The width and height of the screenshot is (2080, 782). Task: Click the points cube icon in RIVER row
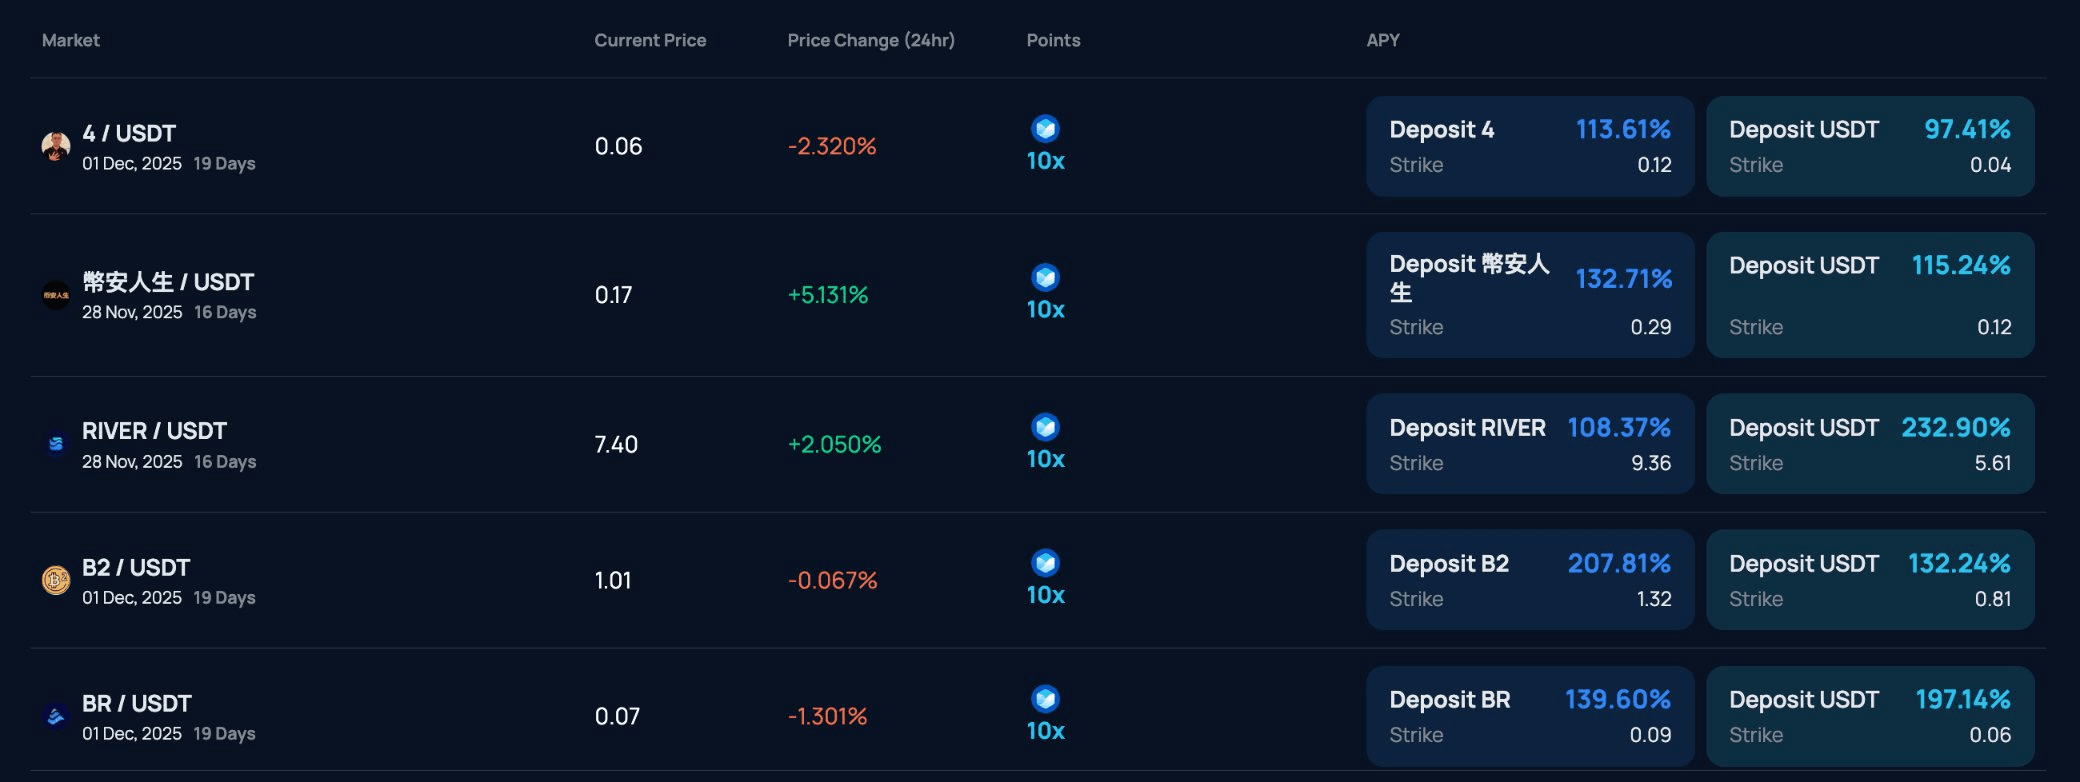click(1045, 427)
